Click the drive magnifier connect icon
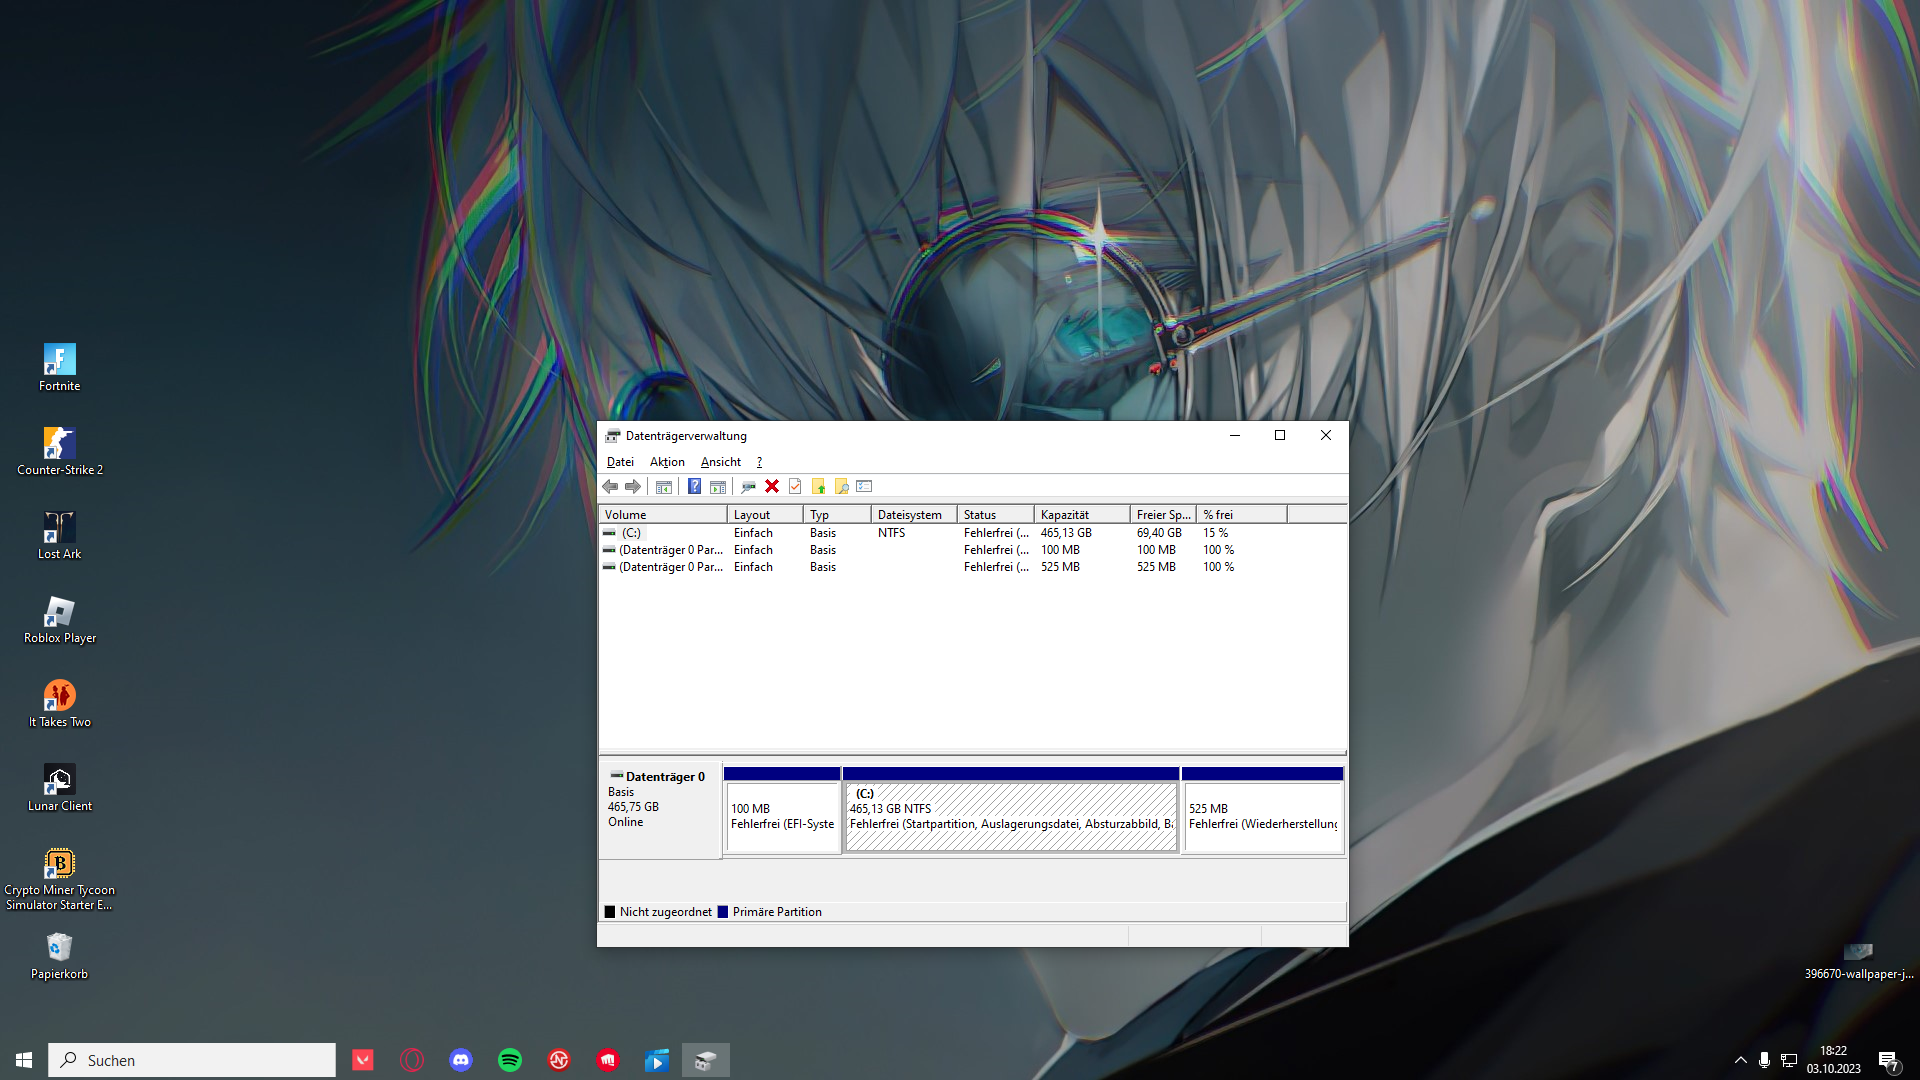The image size is (1920, 1080). (x=748, y=487)
